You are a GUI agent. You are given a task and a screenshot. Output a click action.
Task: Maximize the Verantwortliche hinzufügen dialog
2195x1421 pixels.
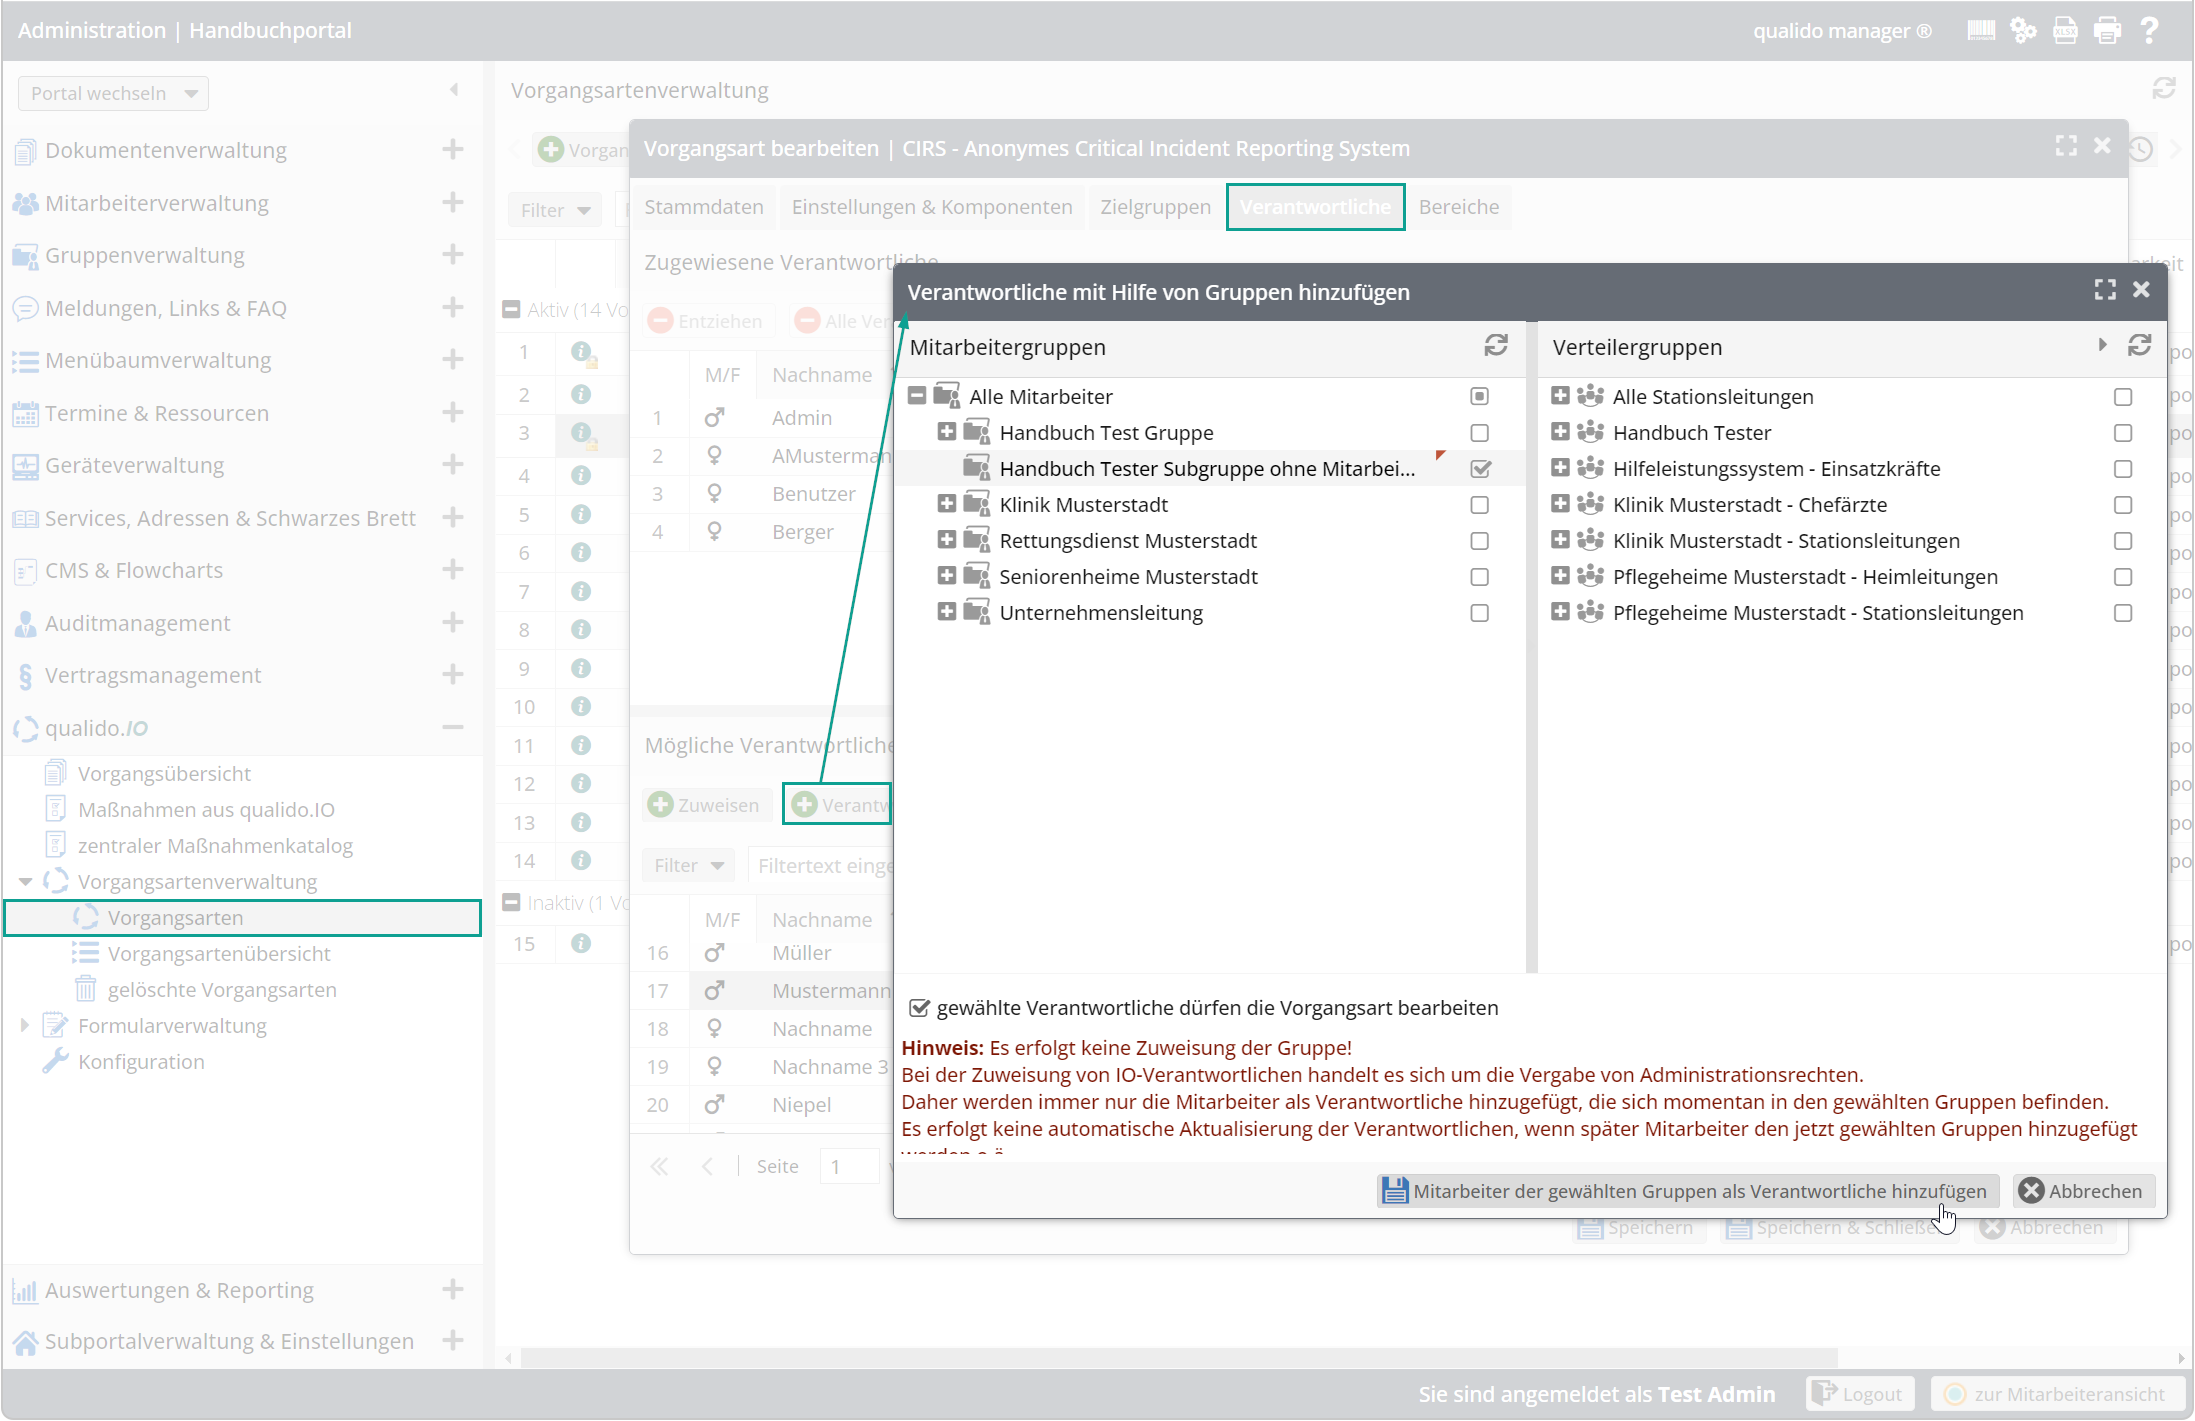[x=2105, y=290]
